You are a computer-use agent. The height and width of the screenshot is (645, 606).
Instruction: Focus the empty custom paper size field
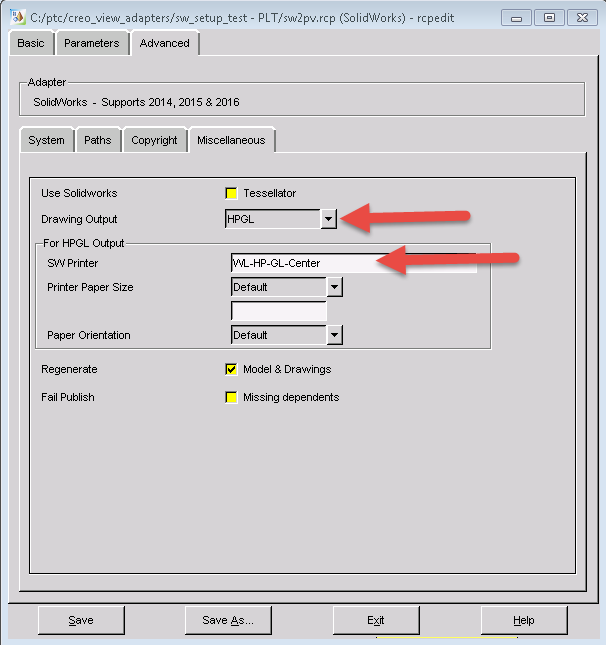279,311
